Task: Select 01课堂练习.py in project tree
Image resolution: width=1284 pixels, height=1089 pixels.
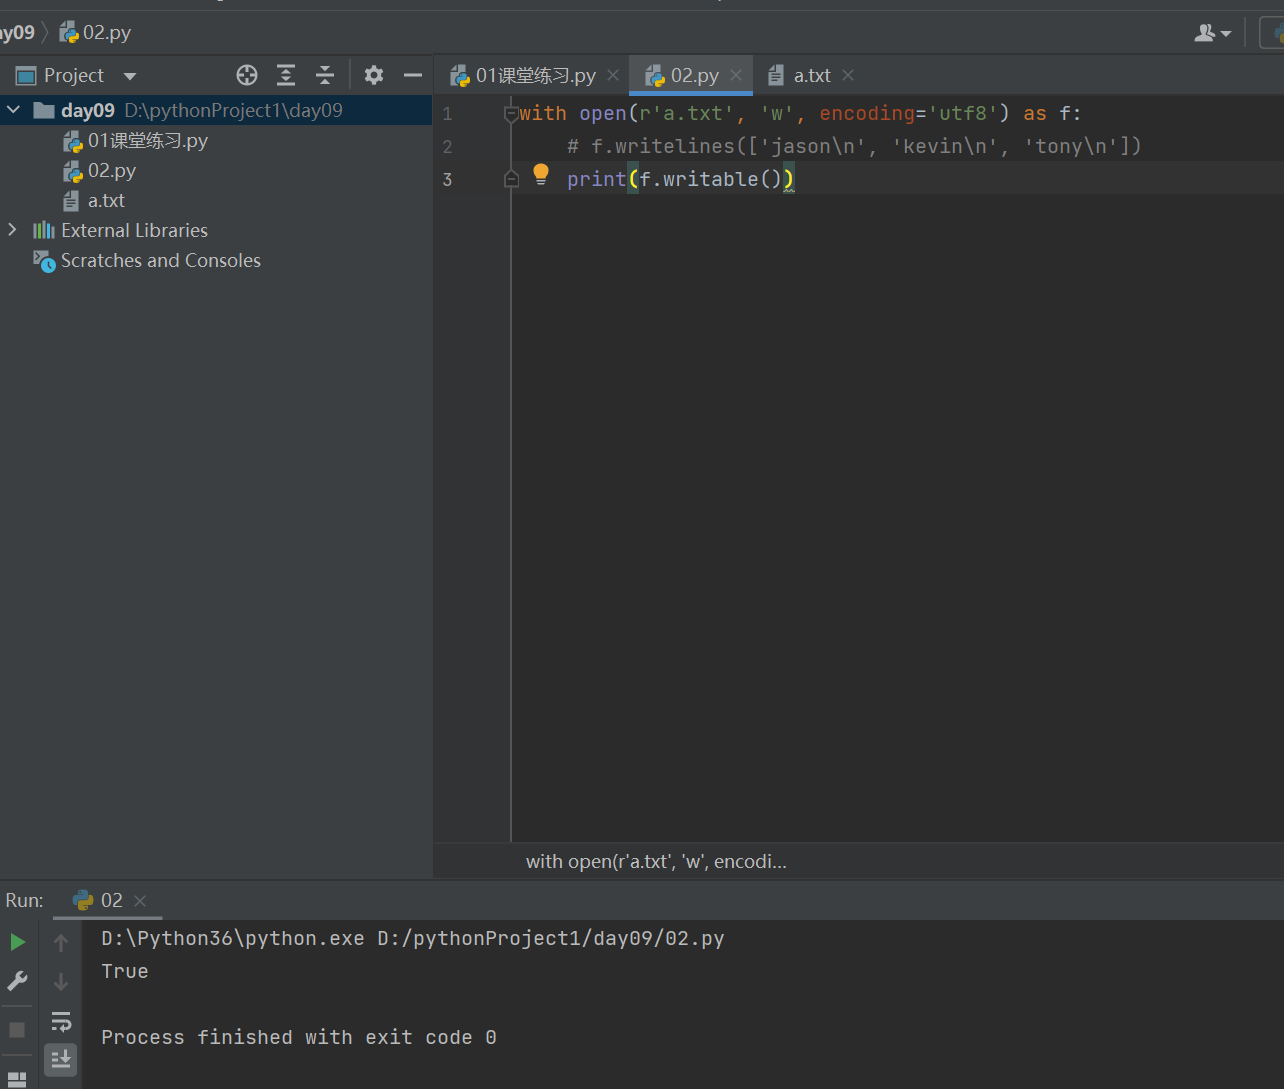Action: [x=135, y=140]
